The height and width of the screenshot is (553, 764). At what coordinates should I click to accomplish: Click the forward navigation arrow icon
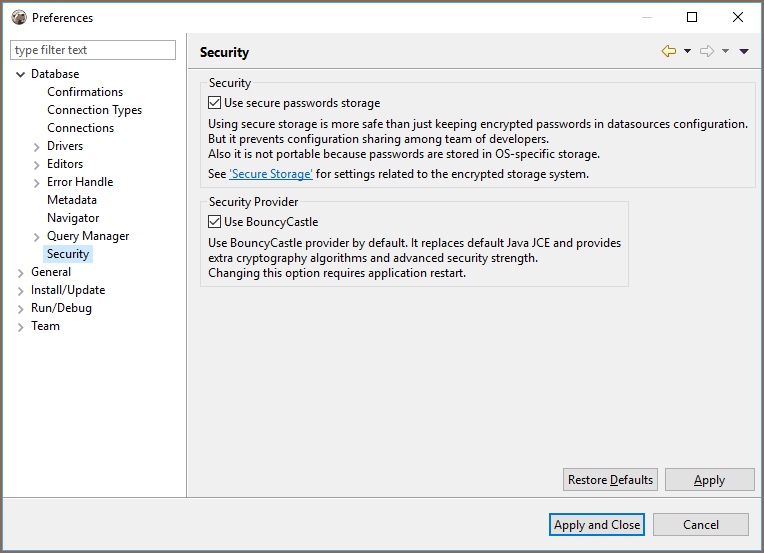[707, 51]
